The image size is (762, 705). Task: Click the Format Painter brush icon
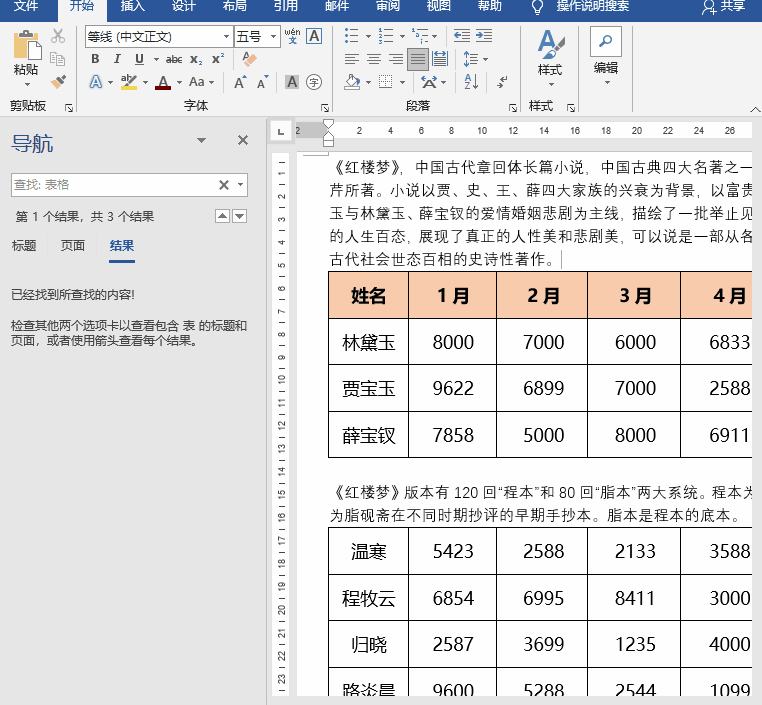coord(58,82)
